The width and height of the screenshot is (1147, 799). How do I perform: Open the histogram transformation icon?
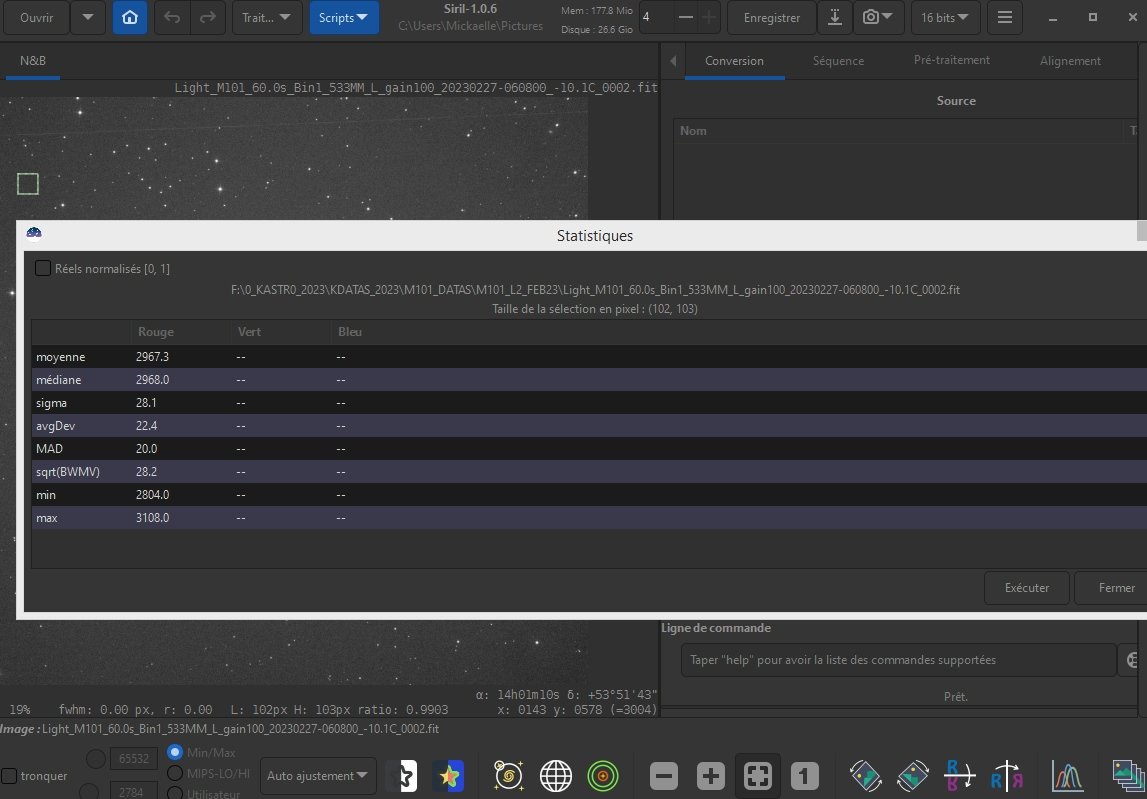pos(1067,776)
